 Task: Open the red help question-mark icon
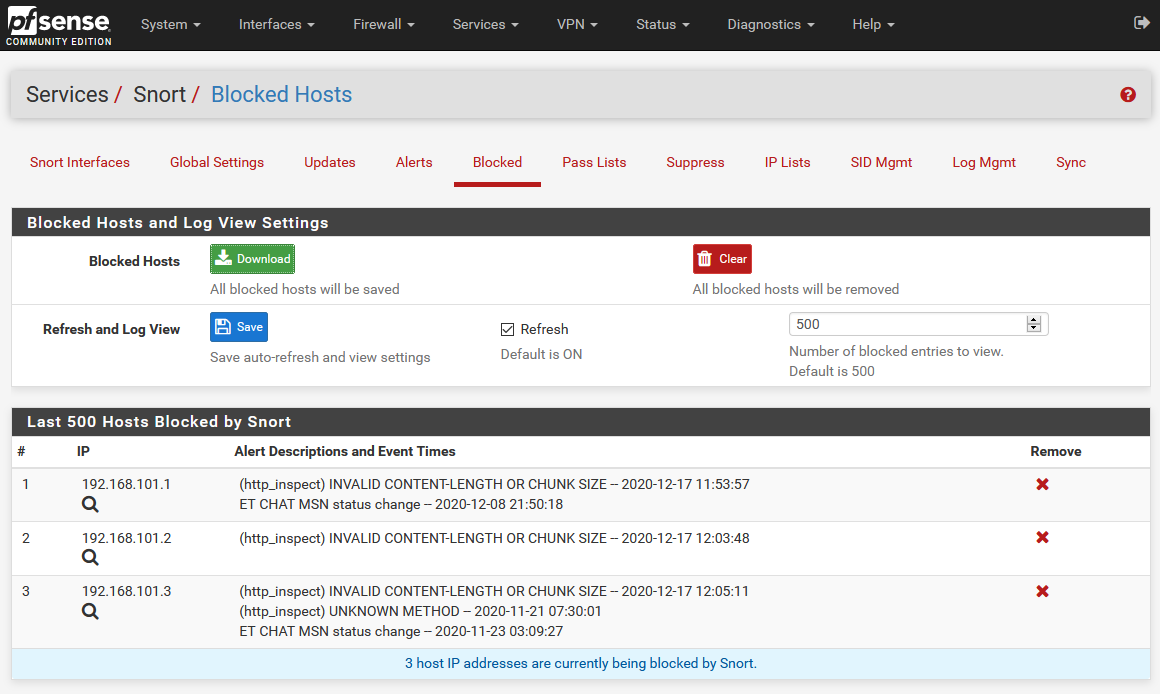(x=1127, y=95)
